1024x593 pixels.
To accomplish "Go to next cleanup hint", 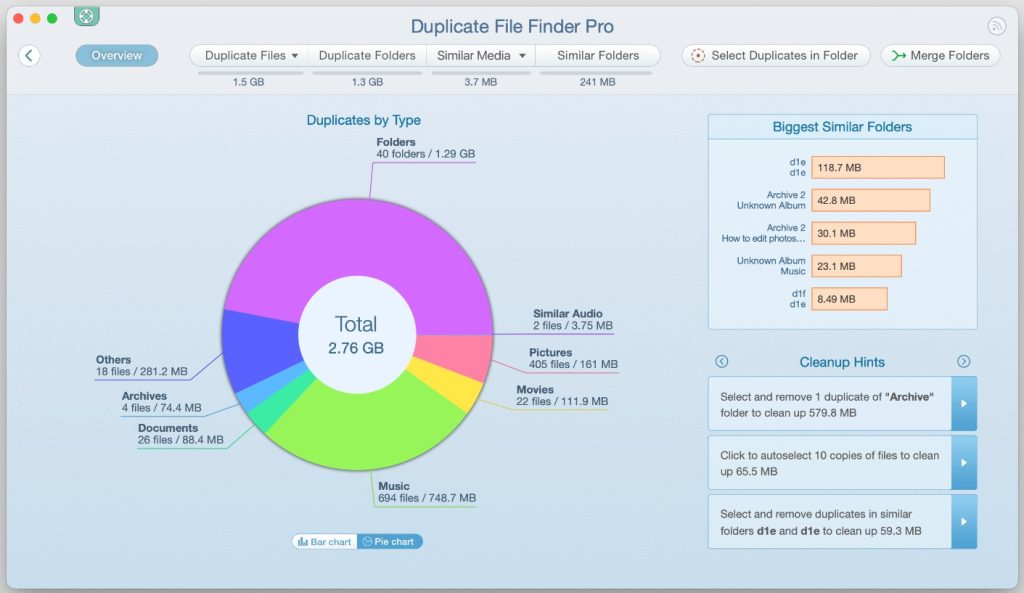I will pyautogui.click(x=963, y=361).
